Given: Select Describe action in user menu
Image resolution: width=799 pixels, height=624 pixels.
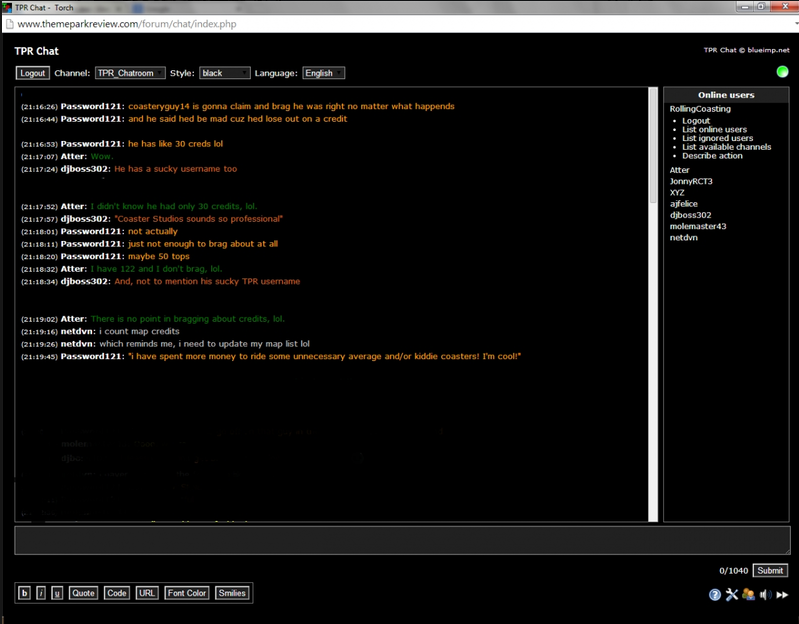Looking at the screenshot, I should click(x=712, y=156).
